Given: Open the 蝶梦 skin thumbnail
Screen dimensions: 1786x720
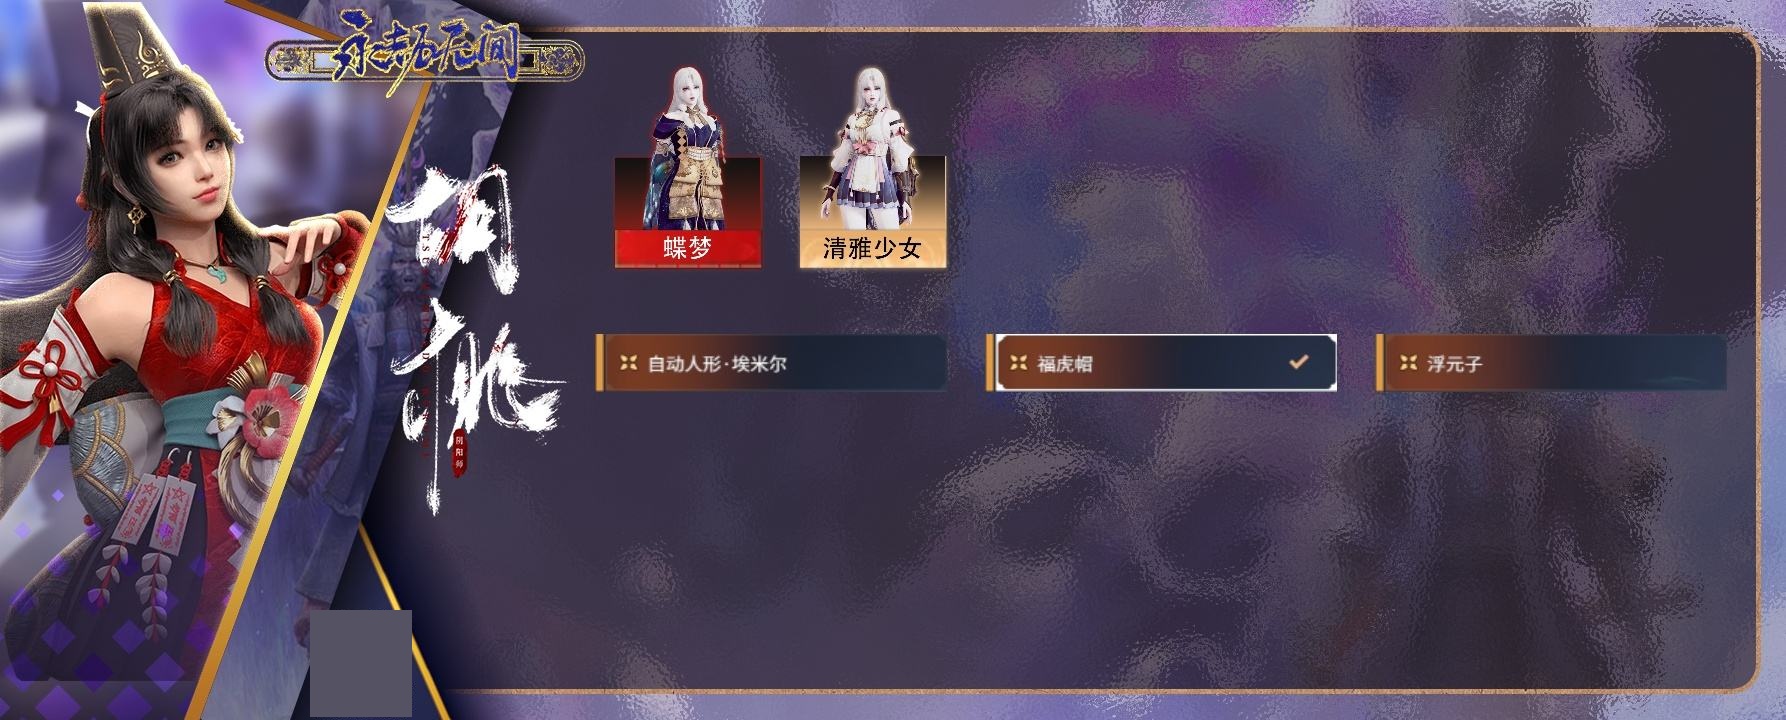Looking at the screenshot, I should (688, 168).
